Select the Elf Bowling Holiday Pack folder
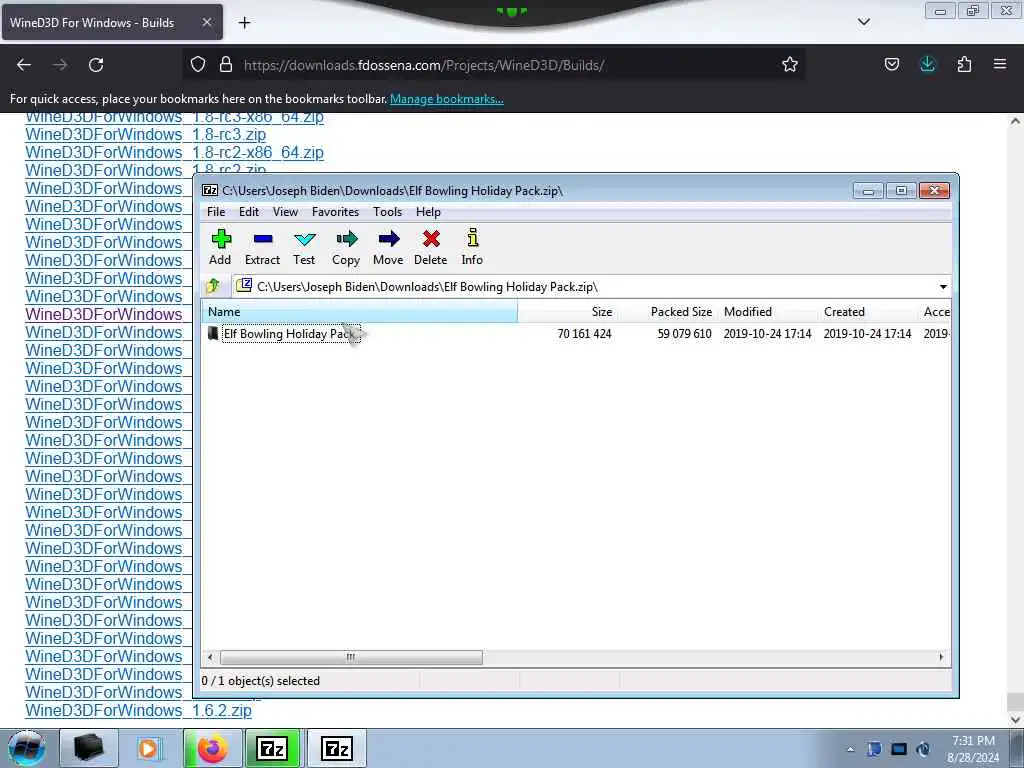Viewport: 1024px width, 768px height. coord(291,334)
